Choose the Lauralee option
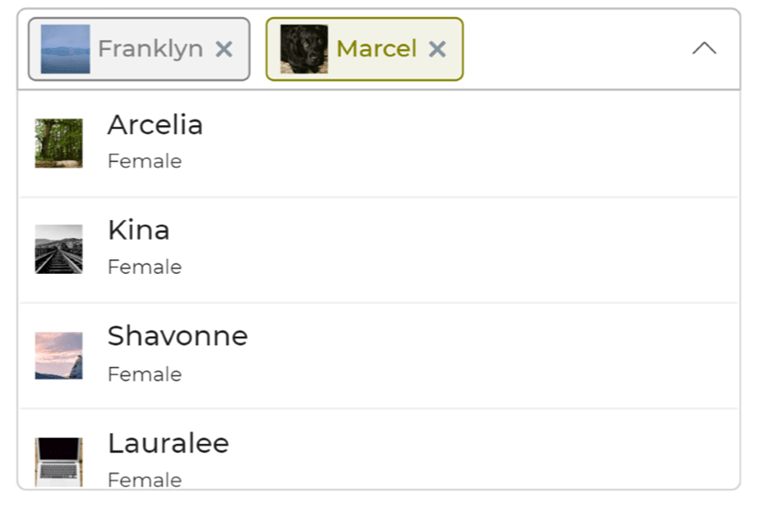 pos(379,449)
